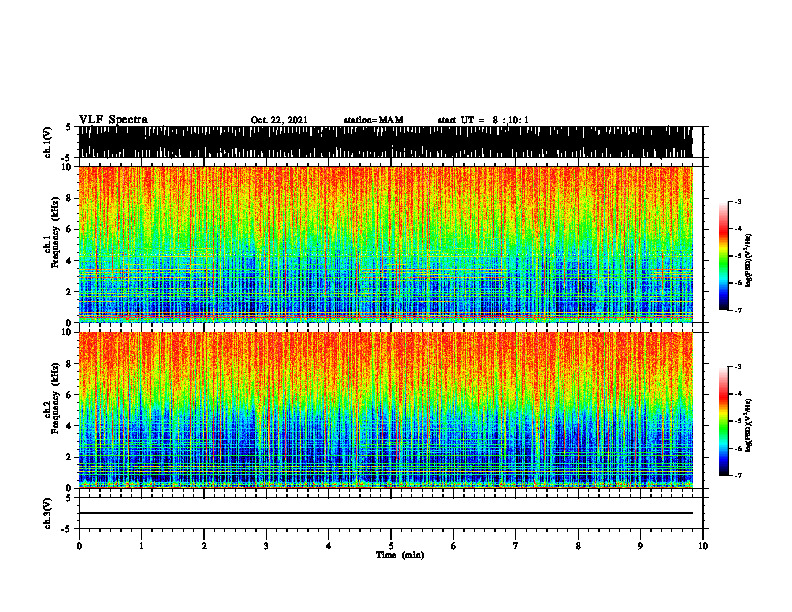792x612 pixels.
Task: Click the time axis tick label "1"
Action: [141, 546]
